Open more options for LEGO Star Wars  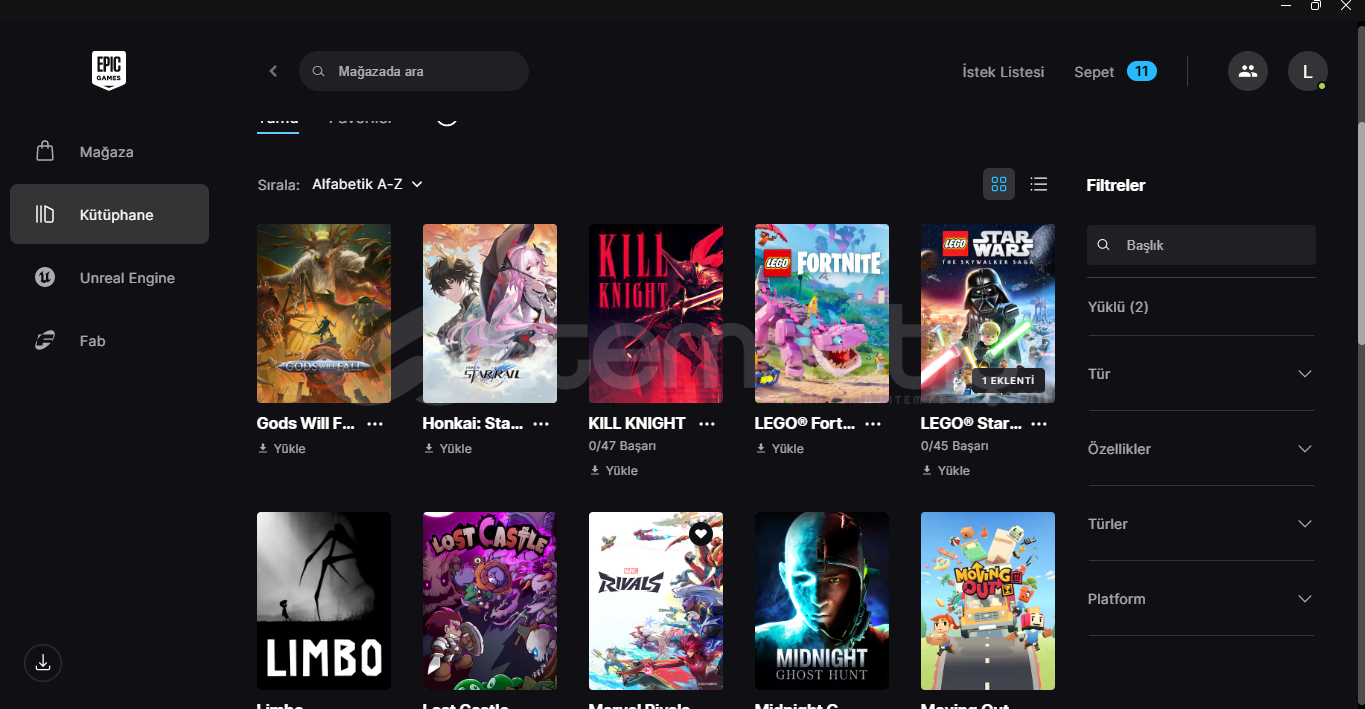(1039, 424)
